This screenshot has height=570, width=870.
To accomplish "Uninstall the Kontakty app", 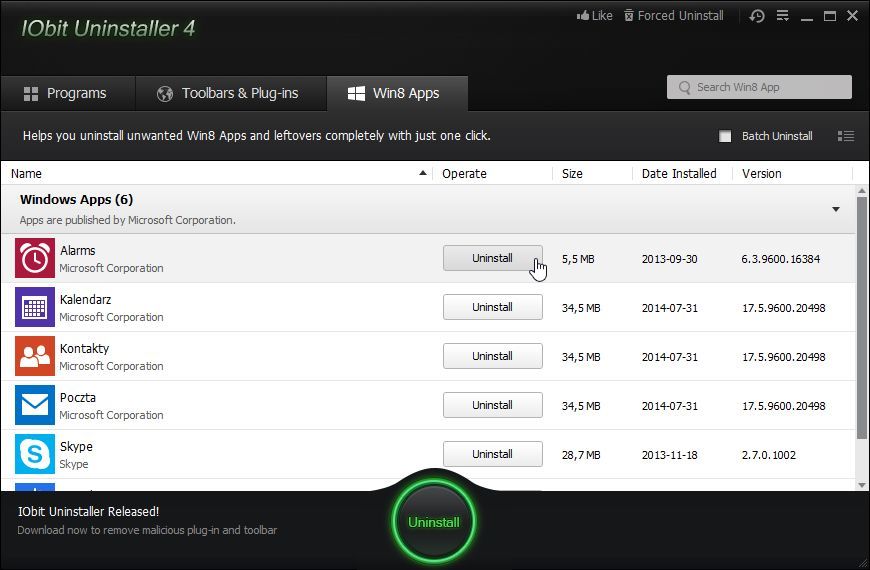I will (493, 356).
